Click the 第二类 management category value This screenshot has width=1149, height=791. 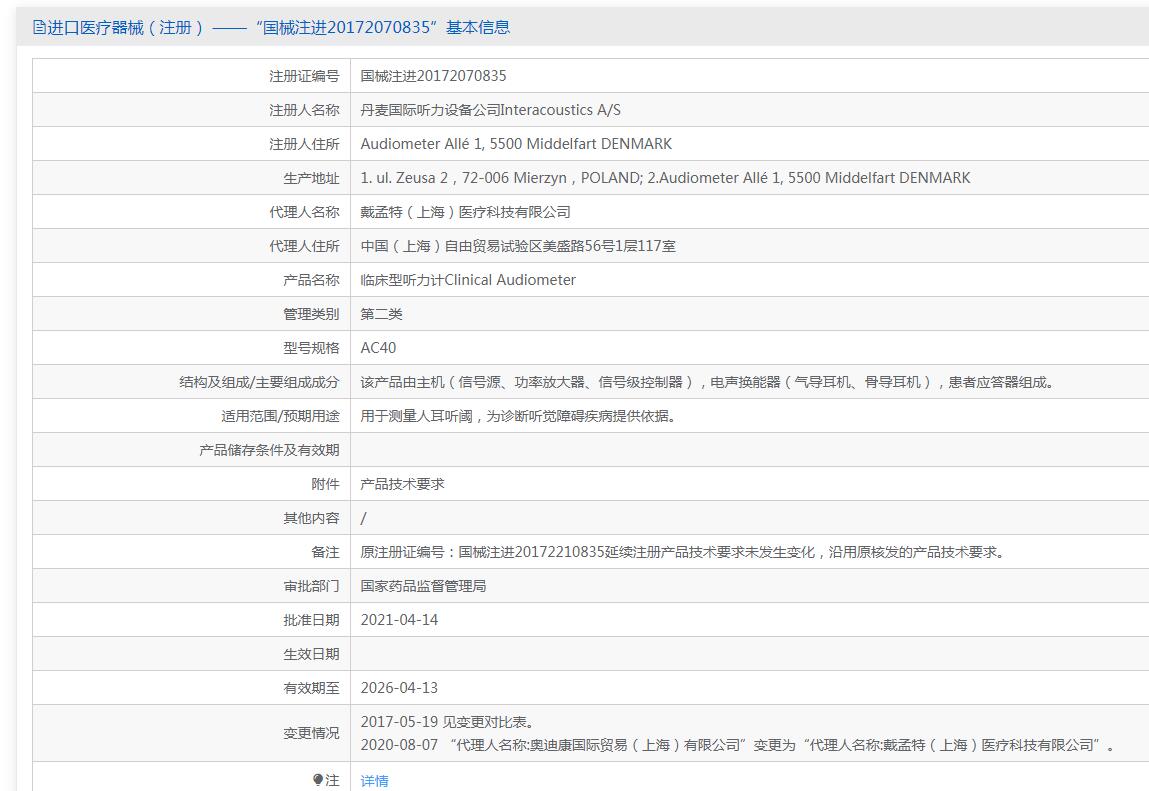381,314
